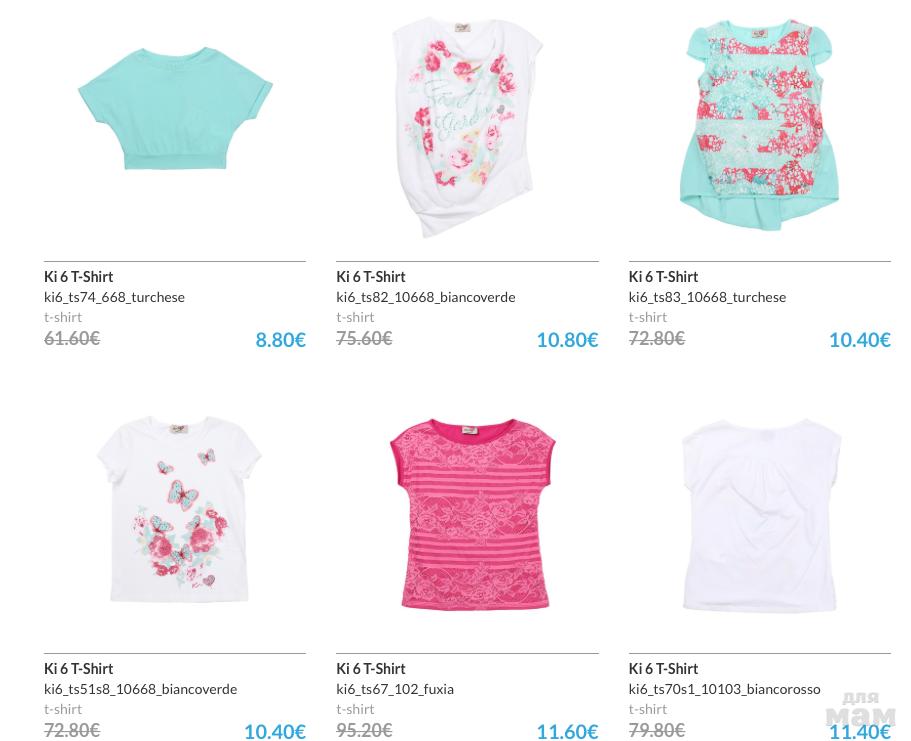Click the crossed-out 95.20€ original price

click(364, 731)
